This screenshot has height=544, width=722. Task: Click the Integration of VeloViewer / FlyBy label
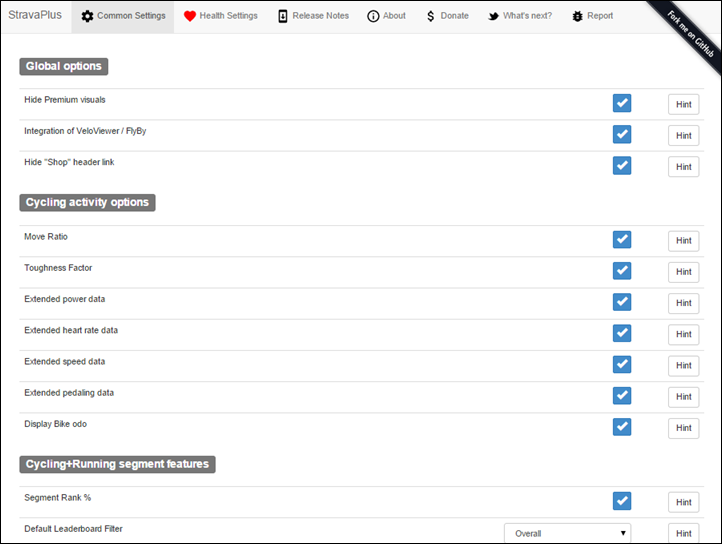tap(85, 131)
